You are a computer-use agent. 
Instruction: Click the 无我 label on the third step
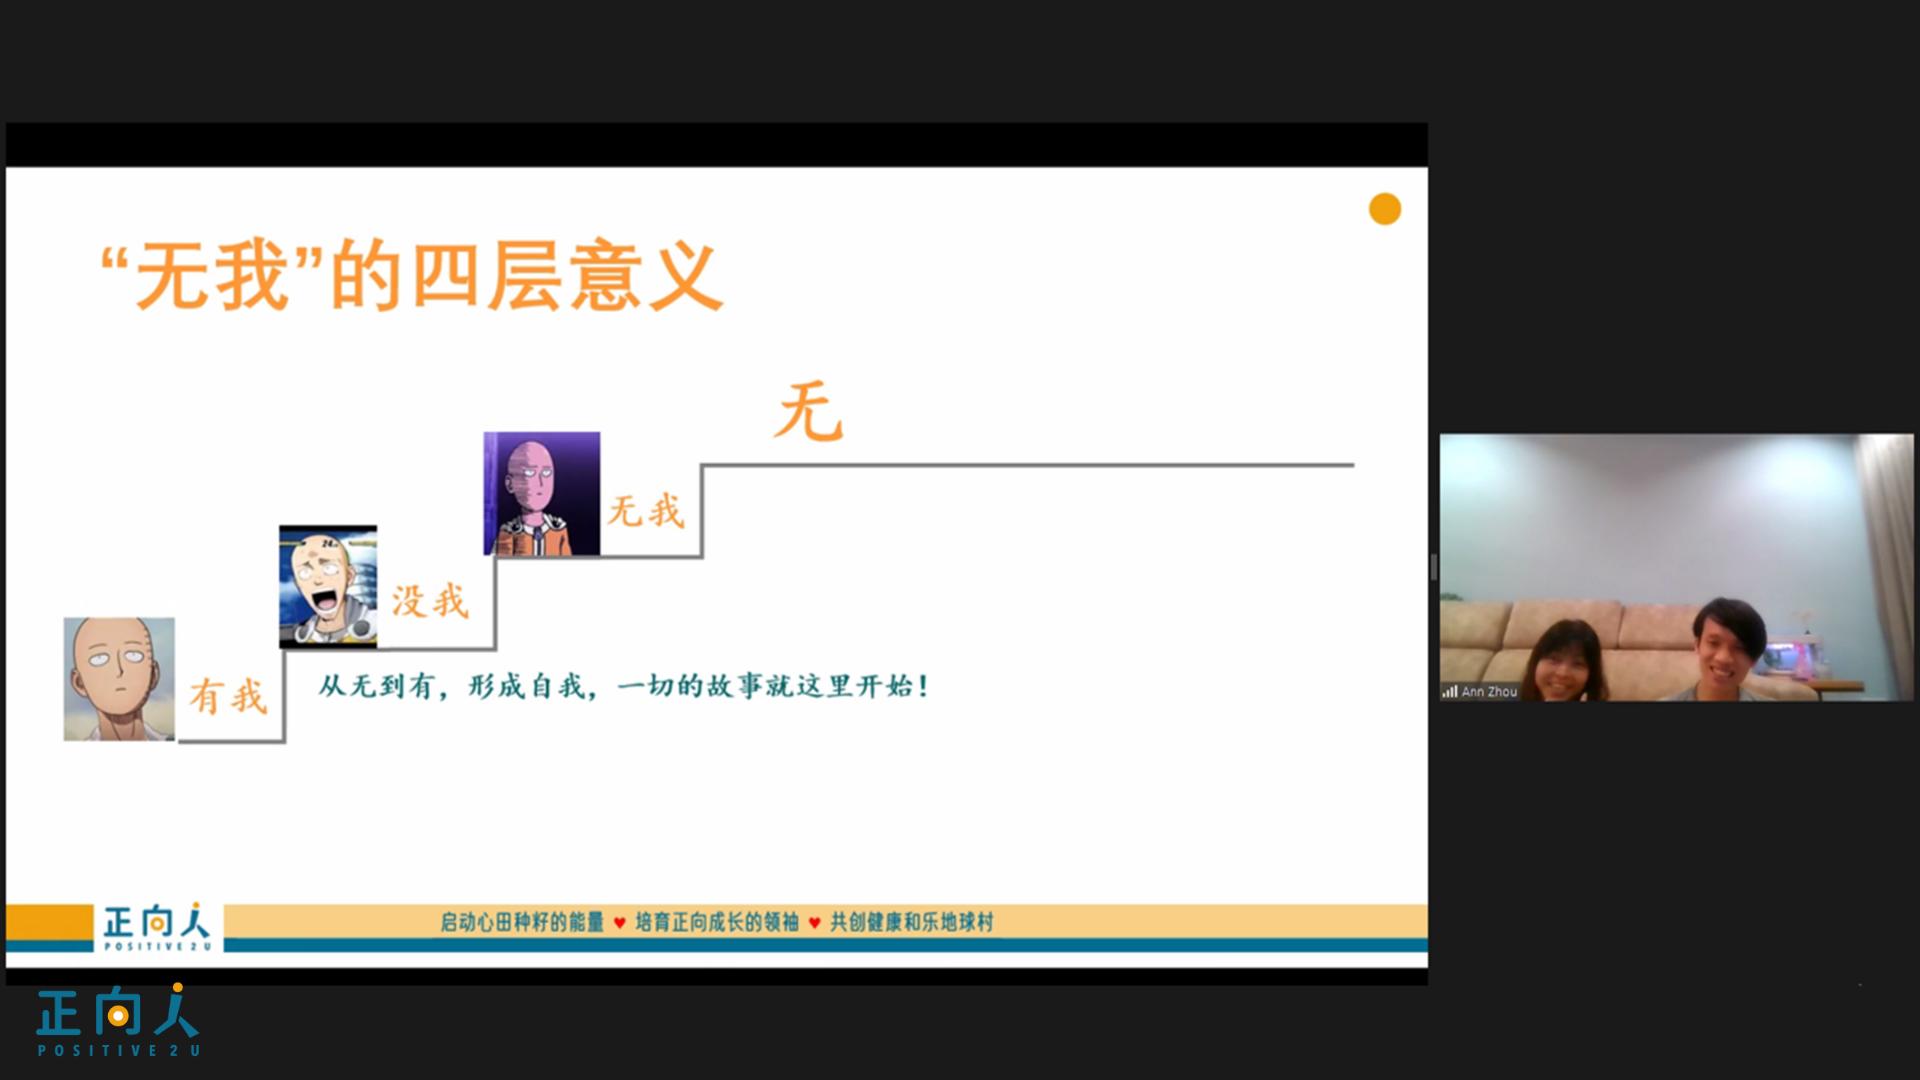[x=646, y=511]
